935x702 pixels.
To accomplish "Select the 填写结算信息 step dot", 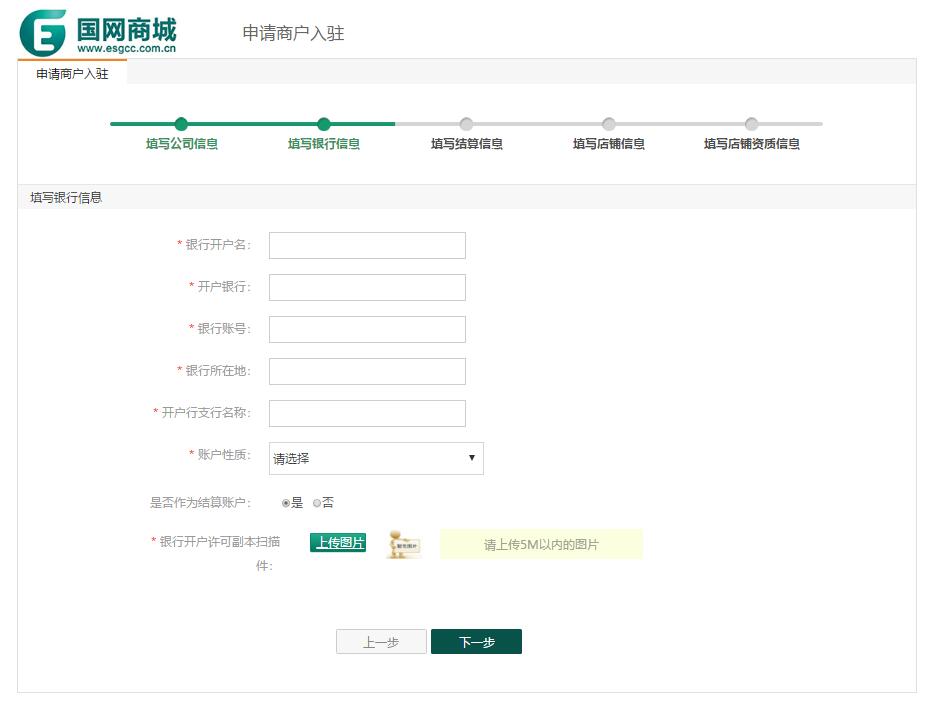I will [x=466, y=124].
